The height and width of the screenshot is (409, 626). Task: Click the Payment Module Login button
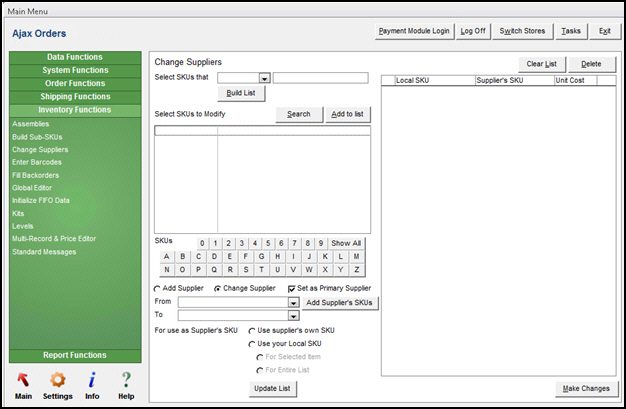pyautogui.click(x=414, y=31)
